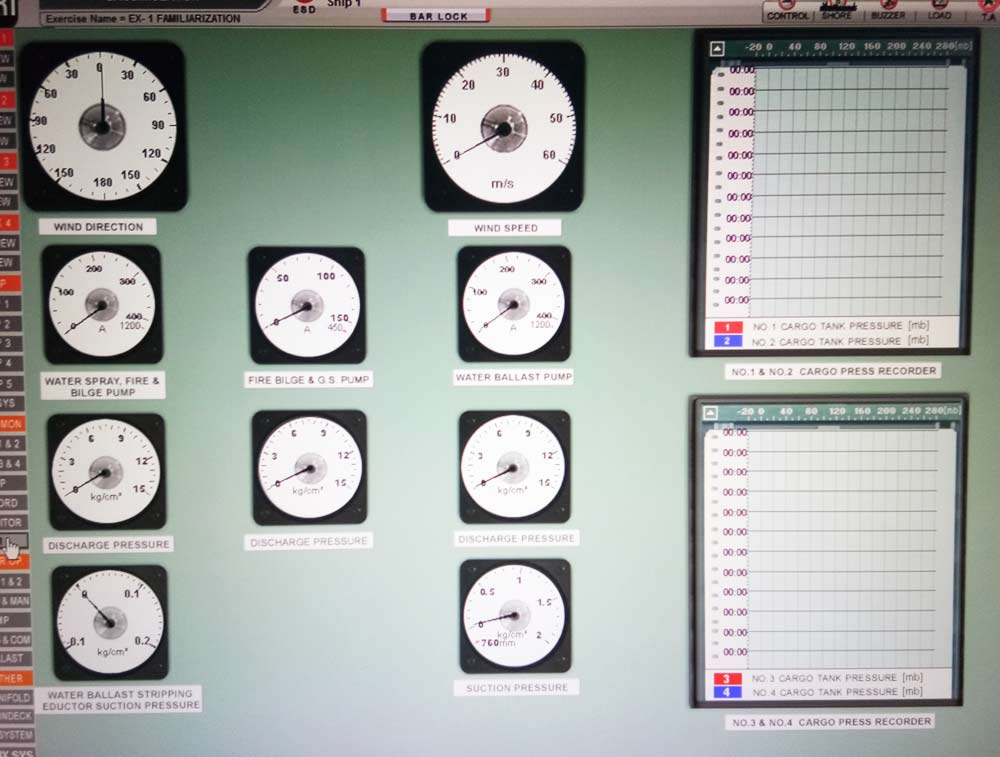Select the Water Ballast Pump ammeter
The image size is (1000, 757).
click(513, 304)
